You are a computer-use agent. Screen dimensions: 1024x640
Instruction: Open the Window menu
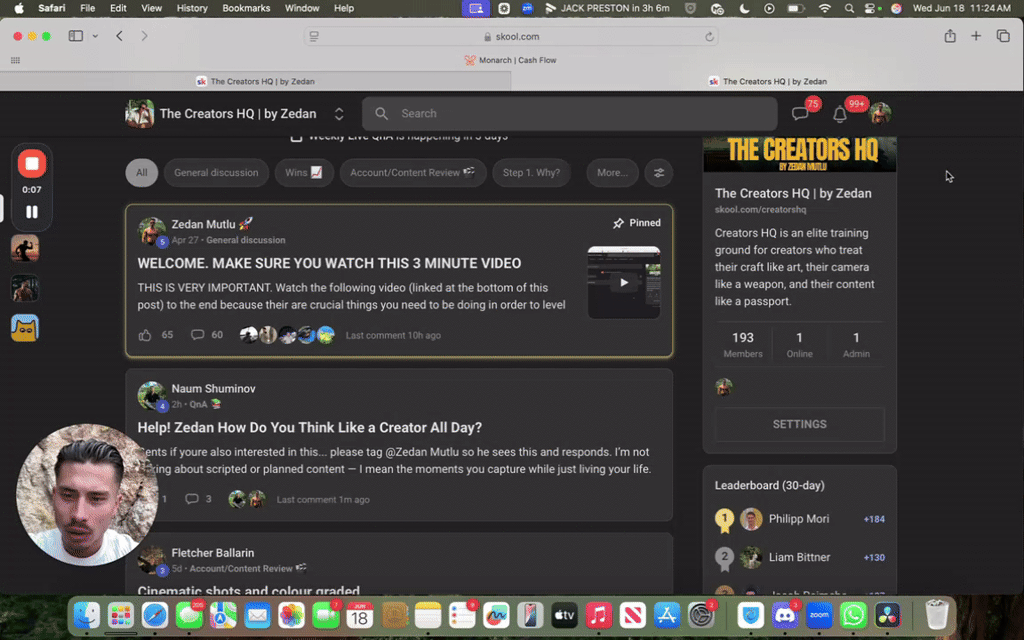[302, 8]
